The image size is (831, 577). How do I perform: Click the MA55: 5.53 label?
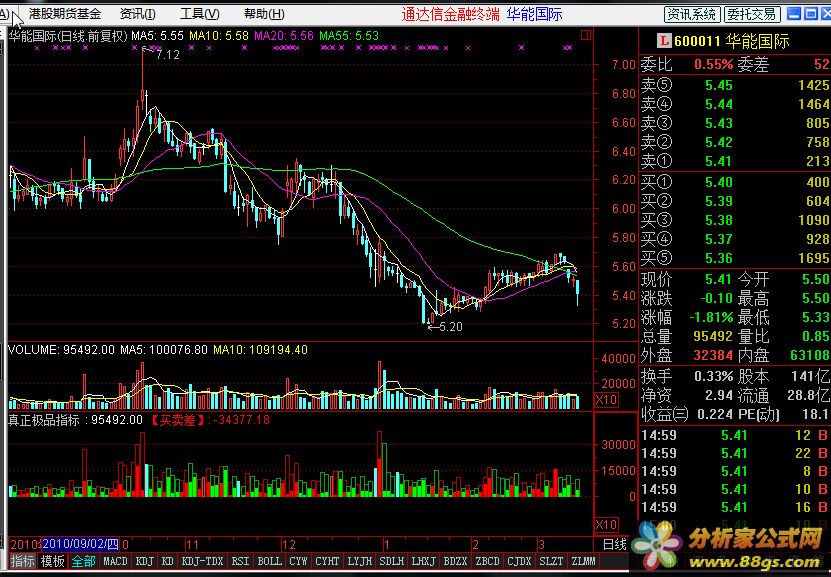(x=349, y=36)
